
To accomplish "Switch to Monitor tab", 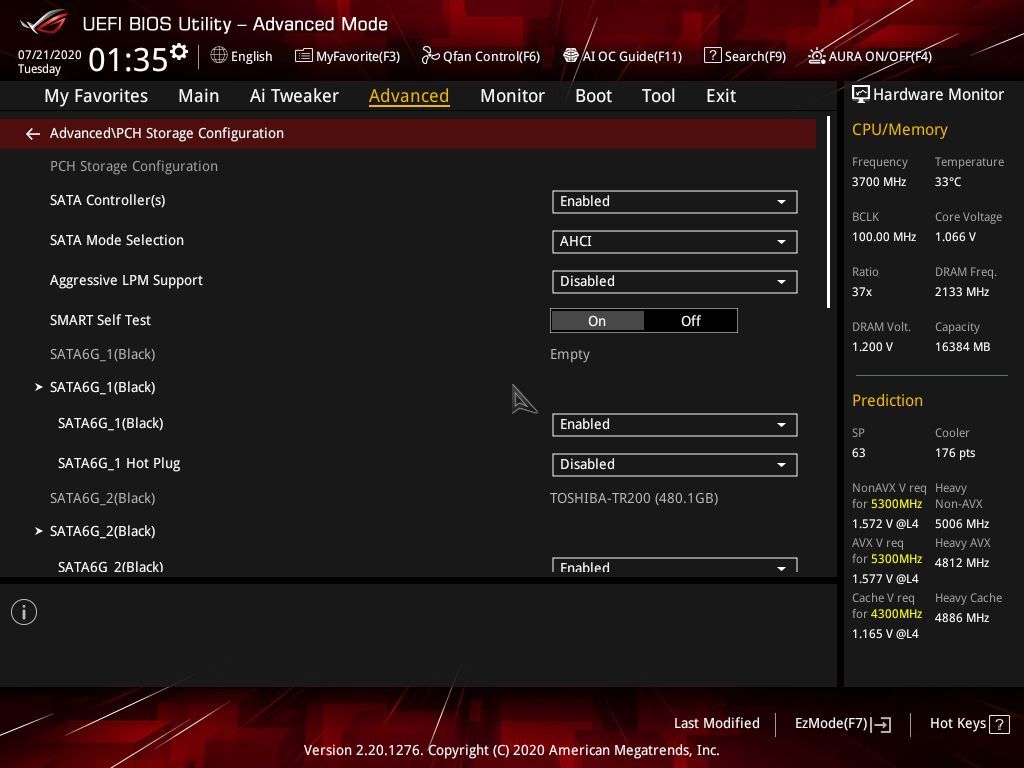I will pos(512,96).
